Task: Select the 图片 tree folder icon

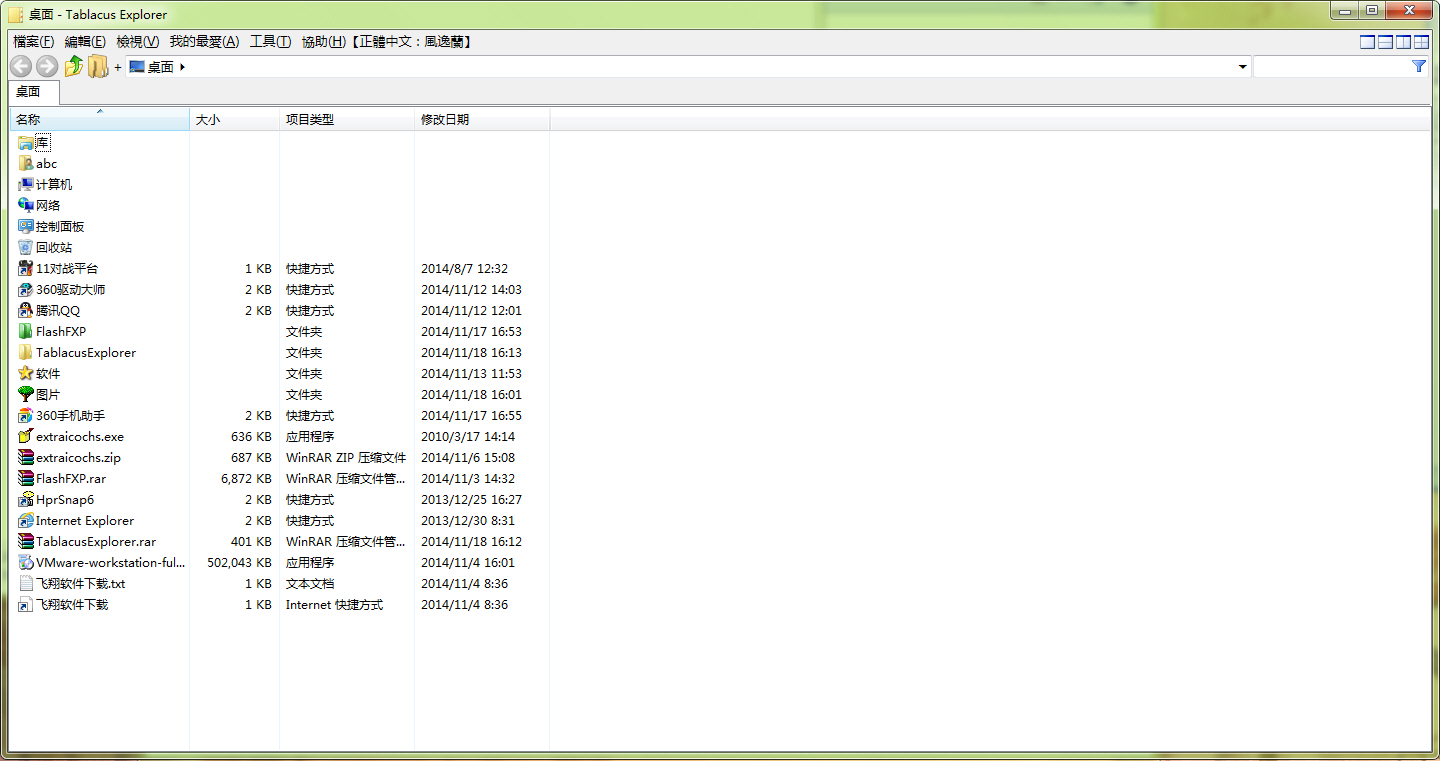Action: point(26,394)
